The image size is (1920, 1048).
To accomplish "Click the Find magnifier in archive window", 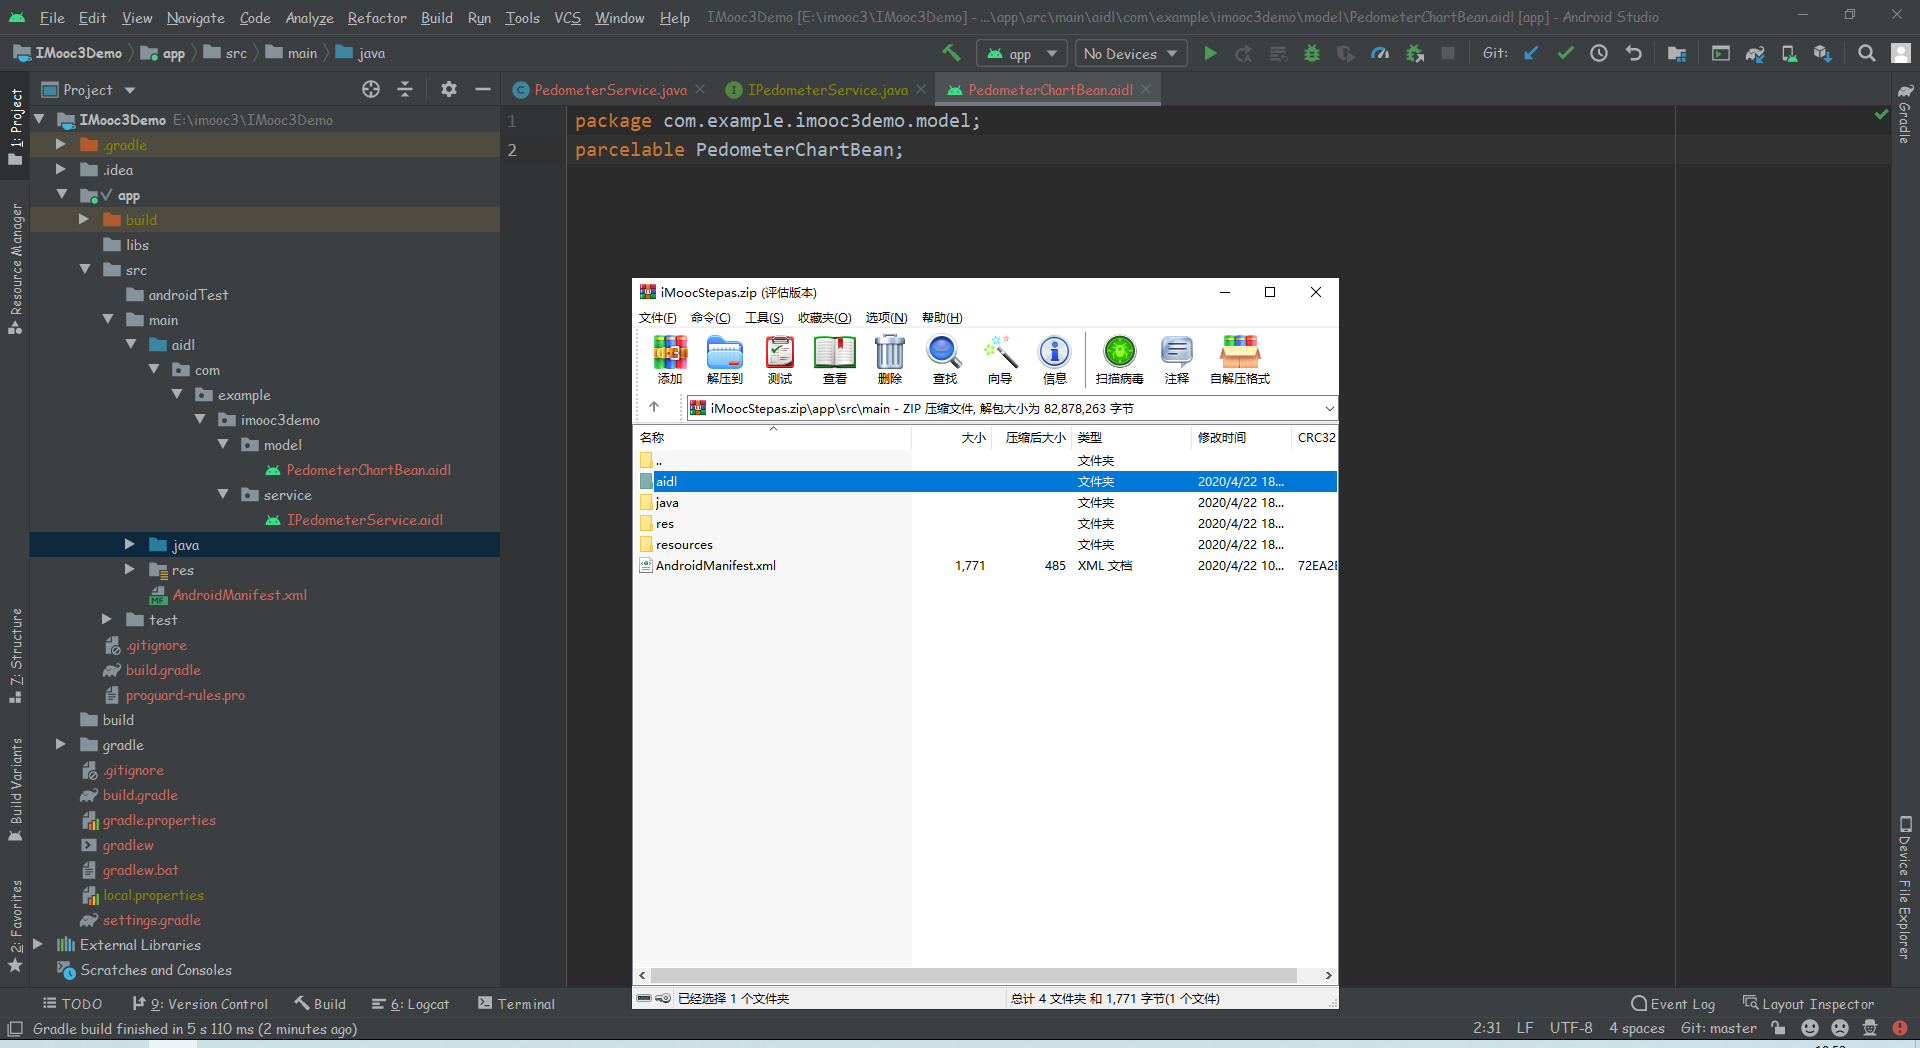I will click(x=945, y=360).
